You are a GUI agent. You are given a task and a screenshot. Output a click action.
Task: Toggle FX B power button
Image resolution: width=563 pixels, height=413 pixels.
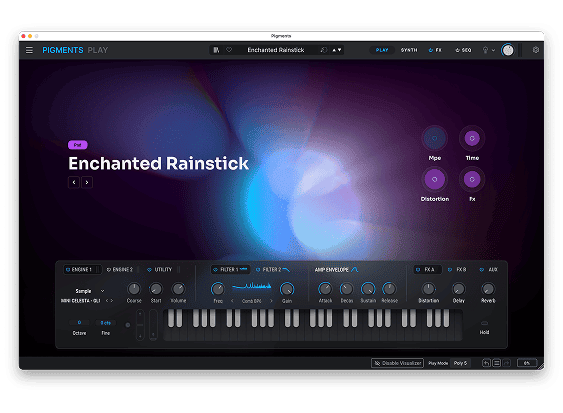click(x=450, y=269)
